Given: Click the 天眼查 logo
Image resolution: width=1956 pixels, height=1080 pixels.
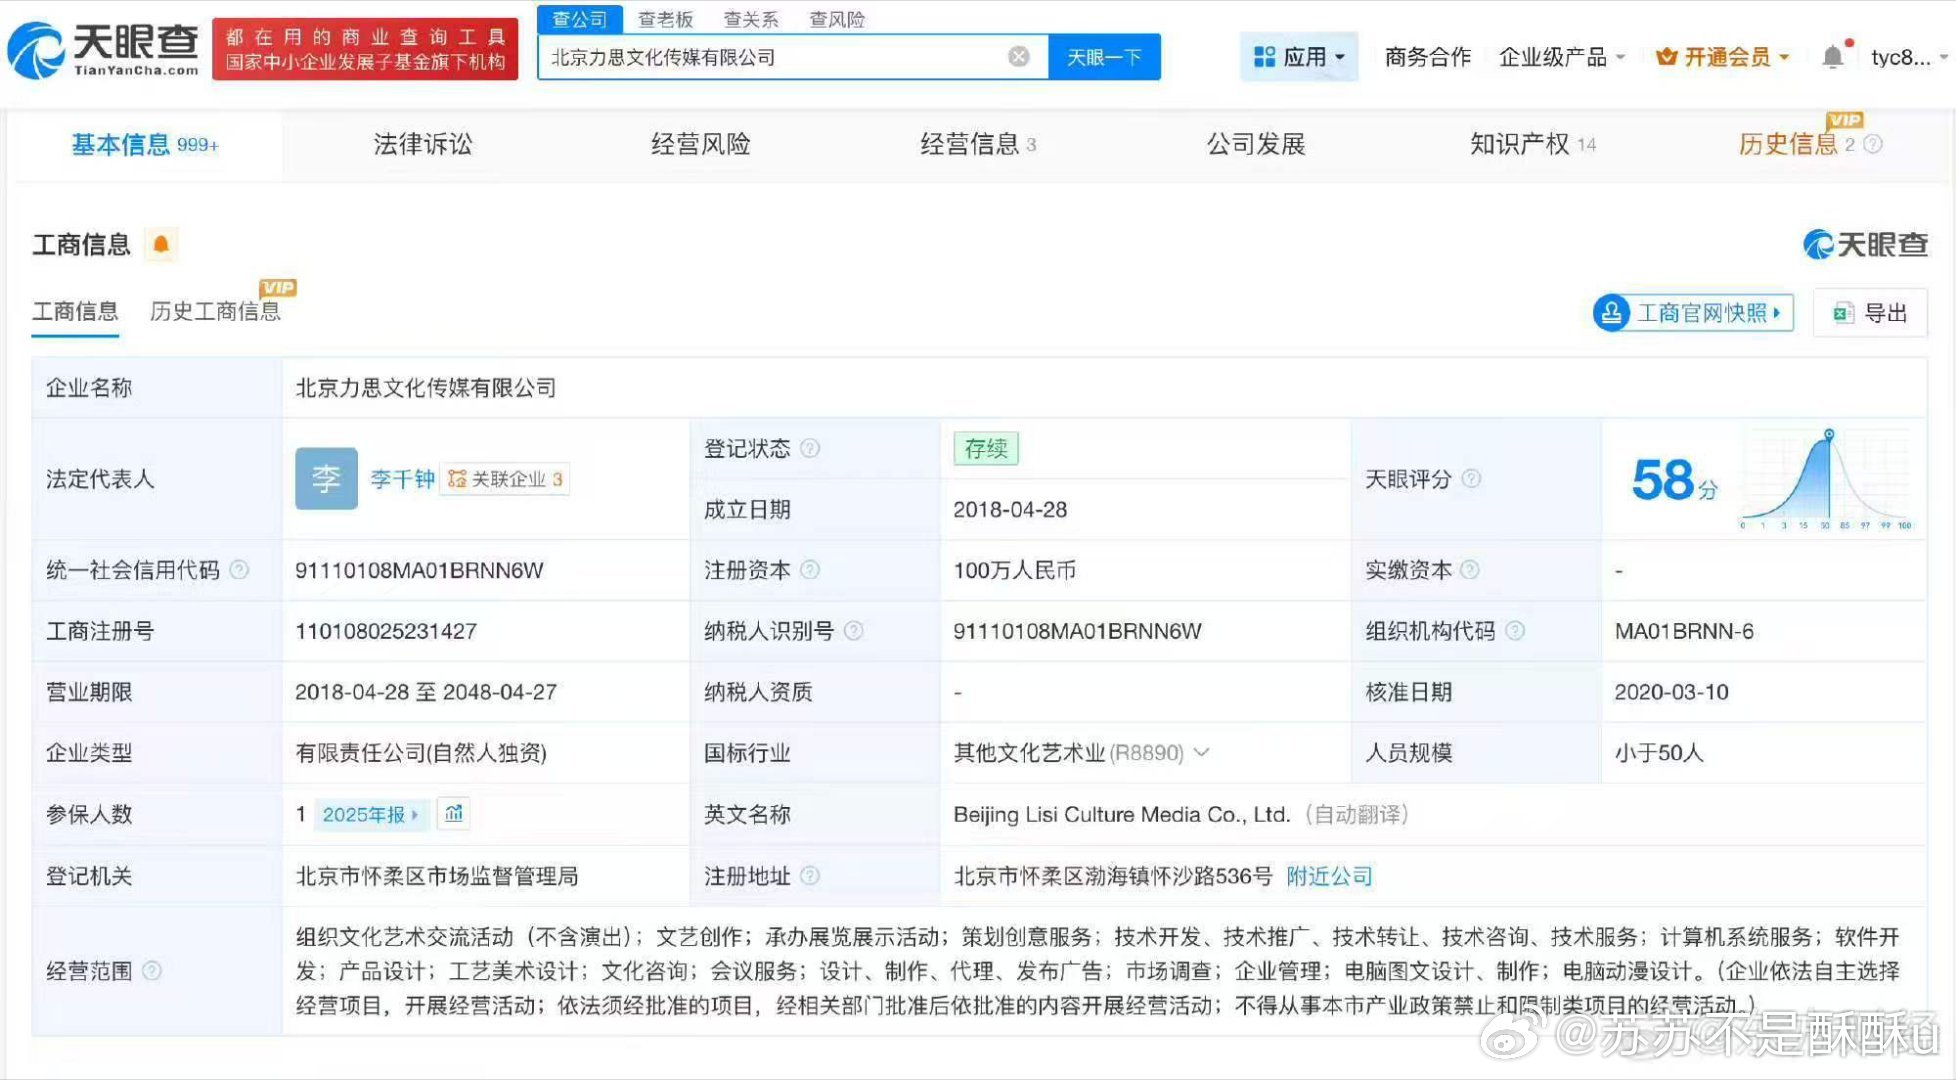Looking at the screenshot, I should pos(100,47).
